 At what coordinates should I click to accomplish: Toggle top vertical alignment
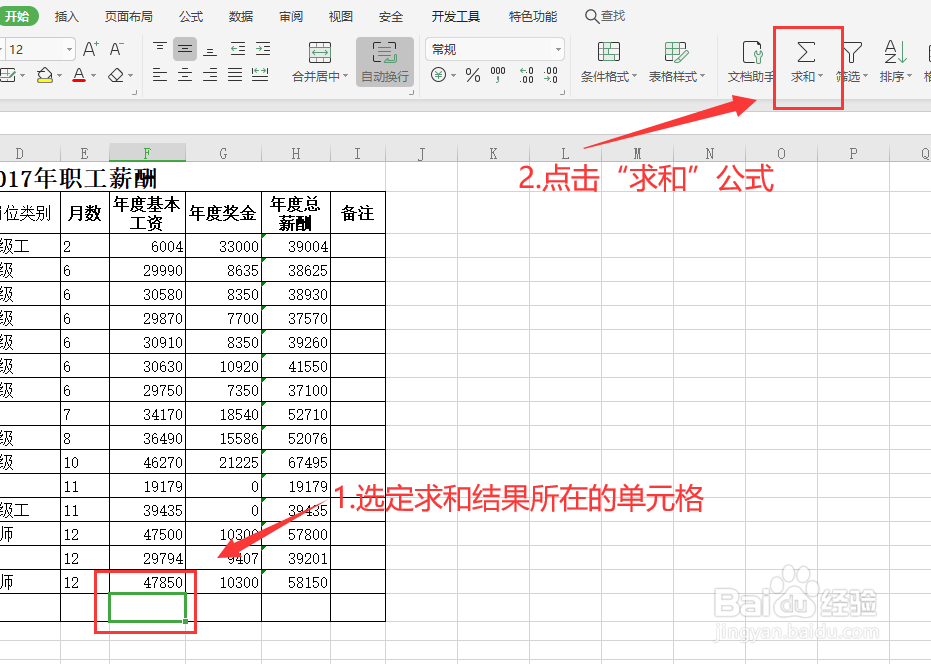[x=158, y=46]
